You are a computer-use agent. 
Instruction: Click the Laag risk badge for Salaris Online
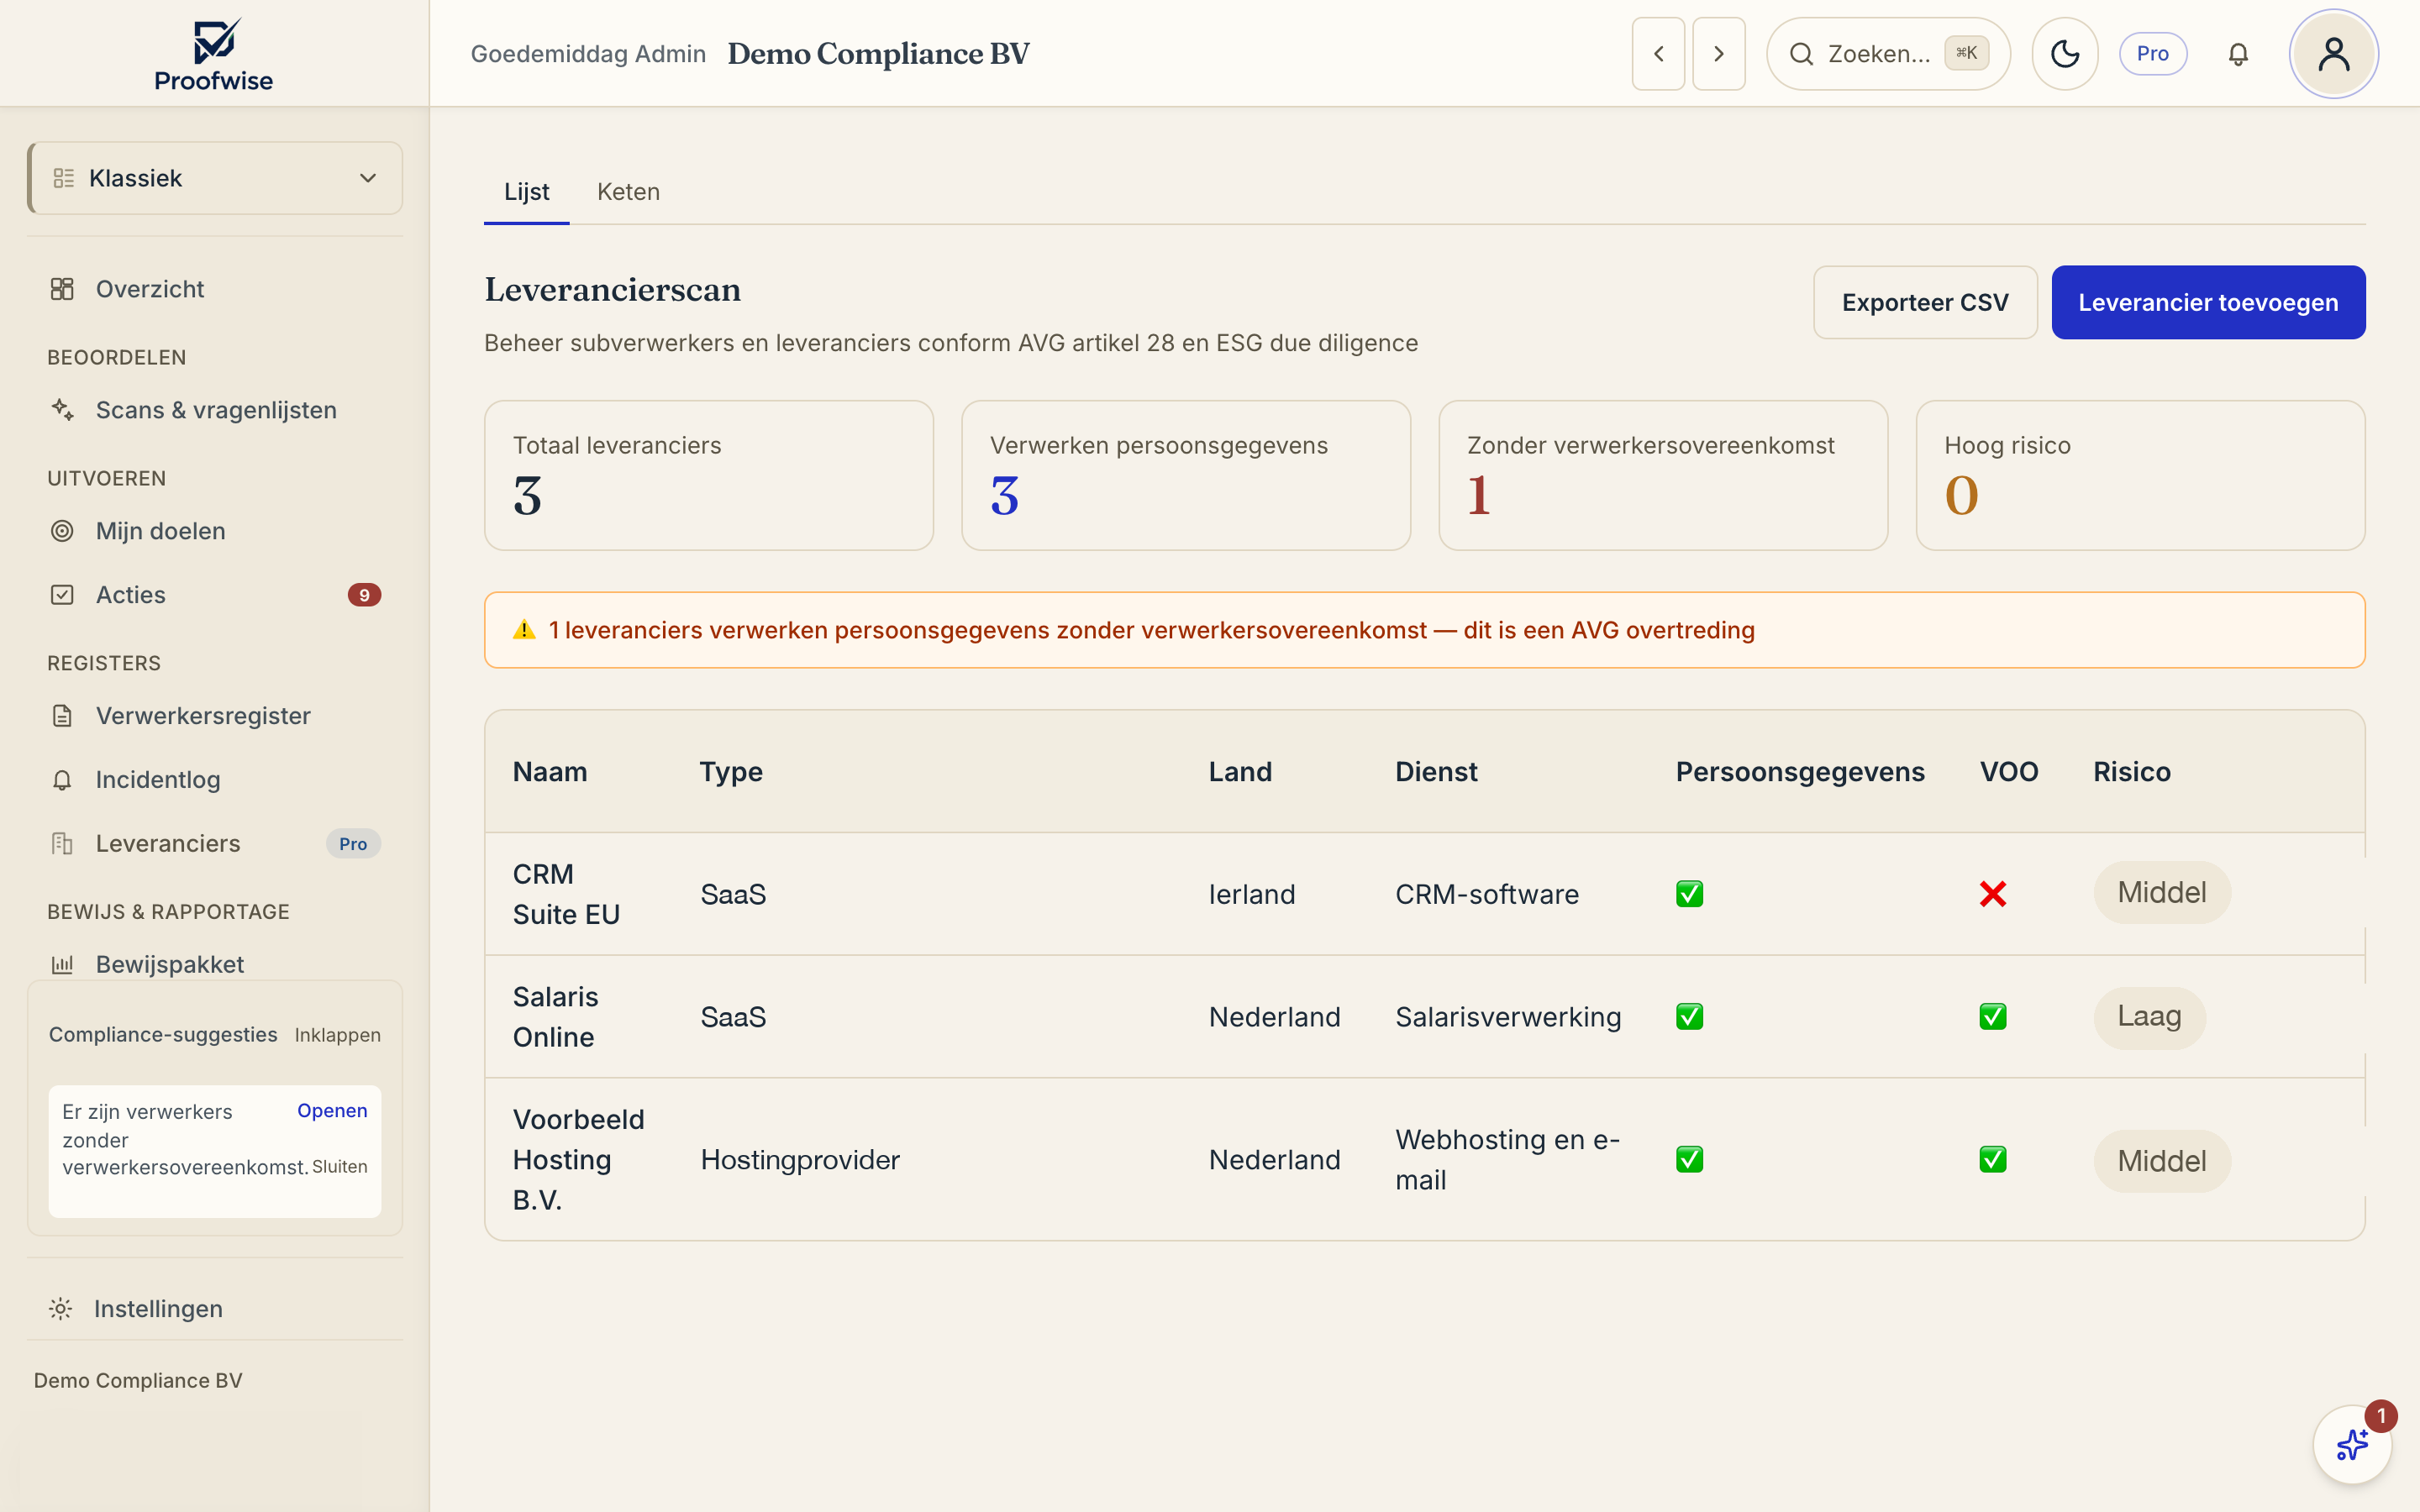(x=2149, y=1017)
